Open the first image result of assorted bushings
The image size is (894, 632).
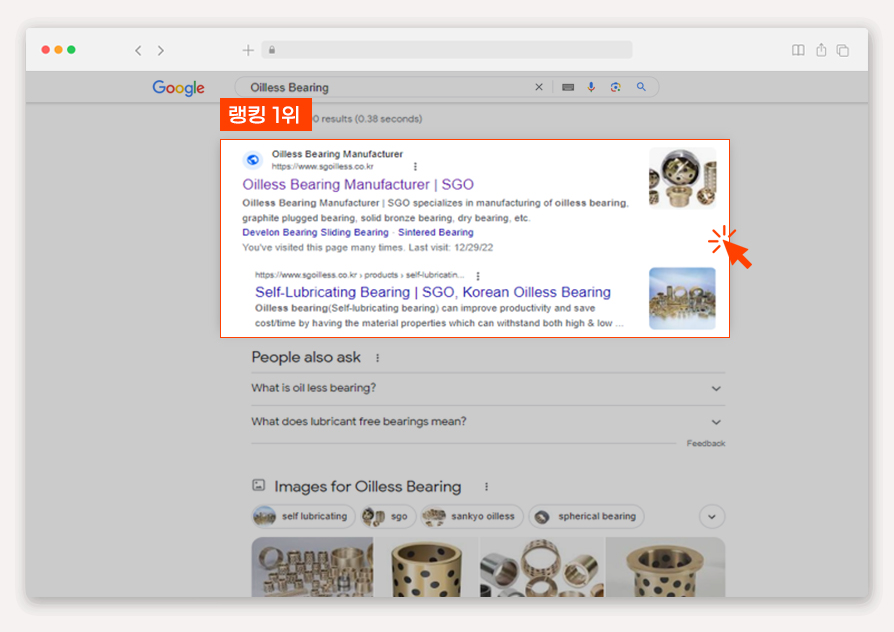312,567
